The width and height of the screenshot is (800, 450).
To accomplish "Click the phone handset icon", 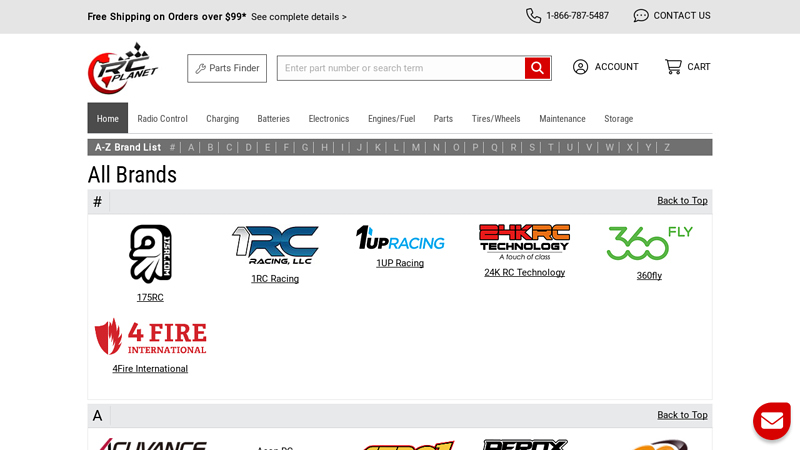I will point(533,16).
